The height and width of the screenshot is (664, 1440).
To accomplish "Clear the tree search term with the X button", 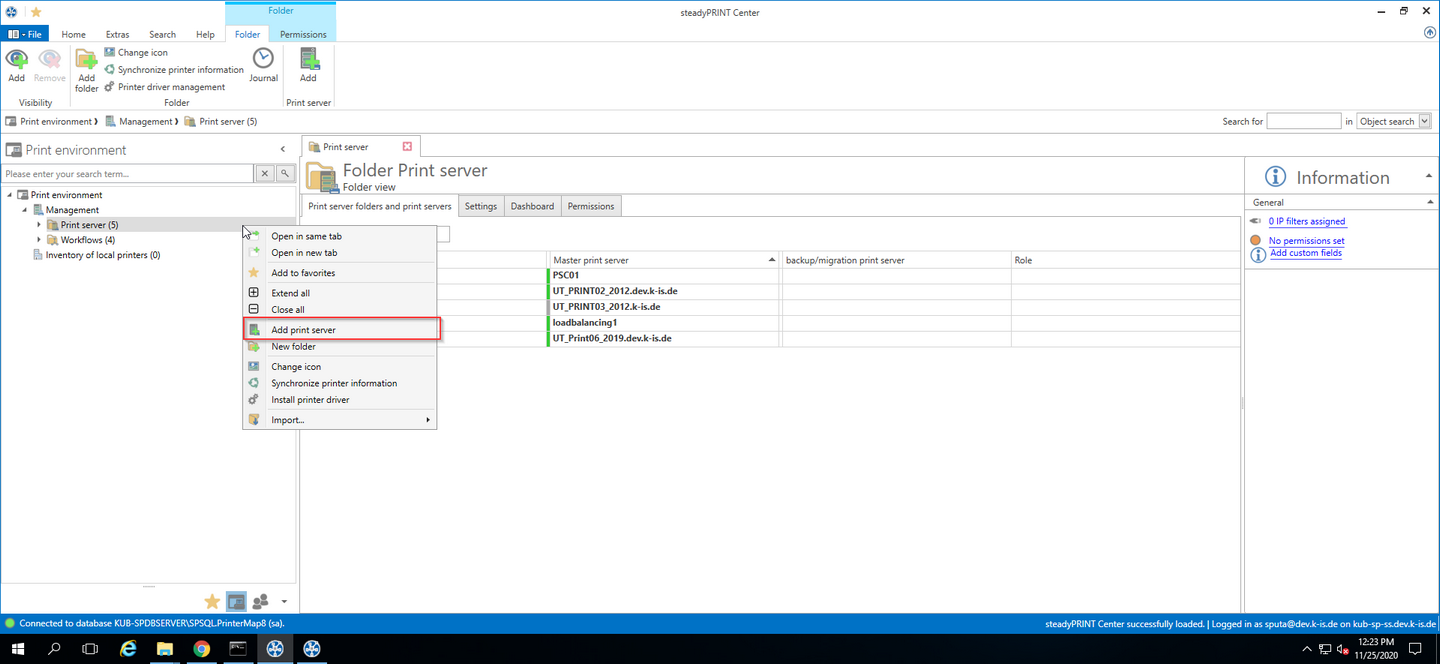I will pos(265,174).
